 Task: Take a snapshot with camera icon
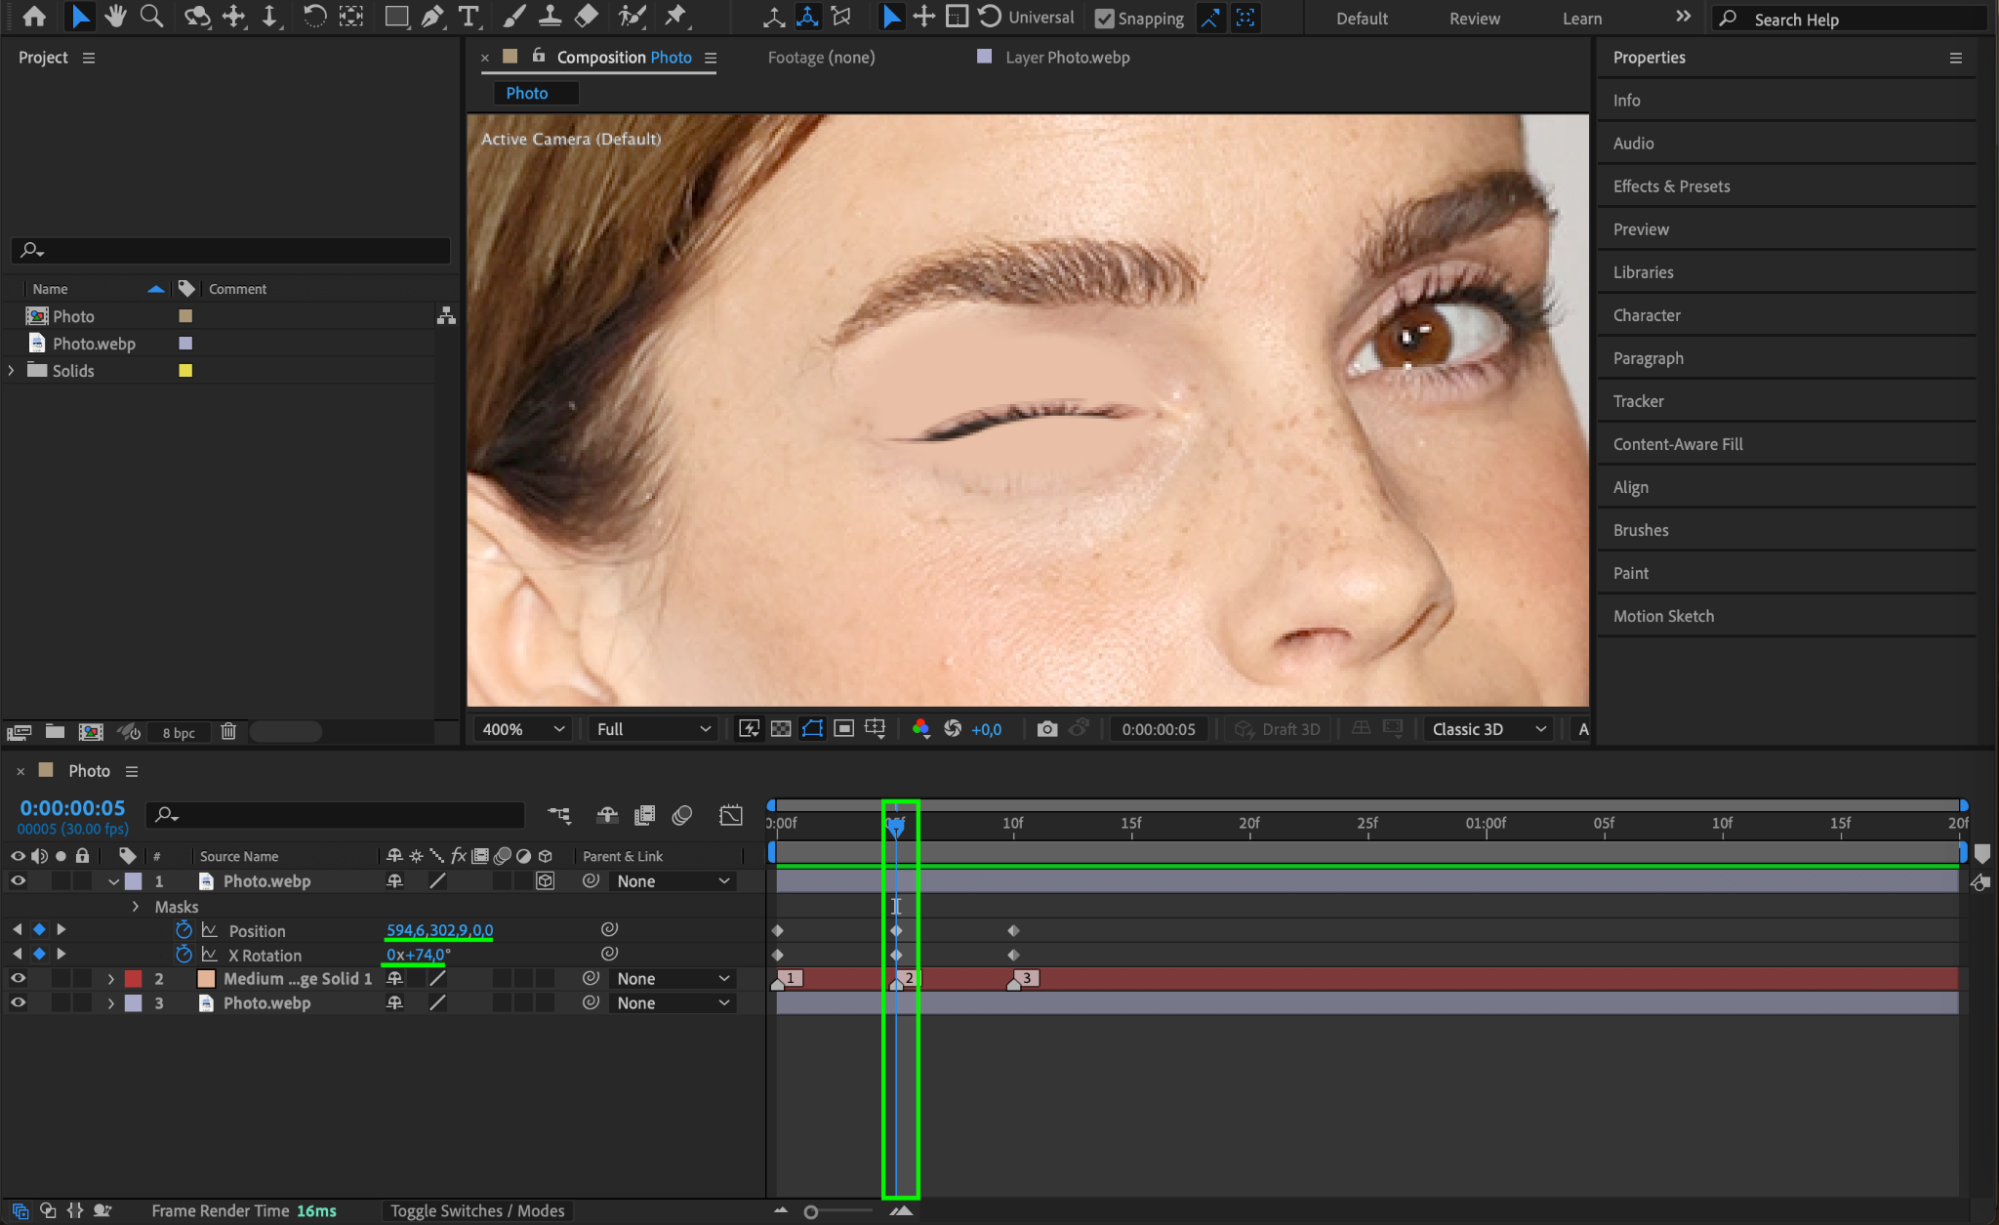pos(1046,729)
